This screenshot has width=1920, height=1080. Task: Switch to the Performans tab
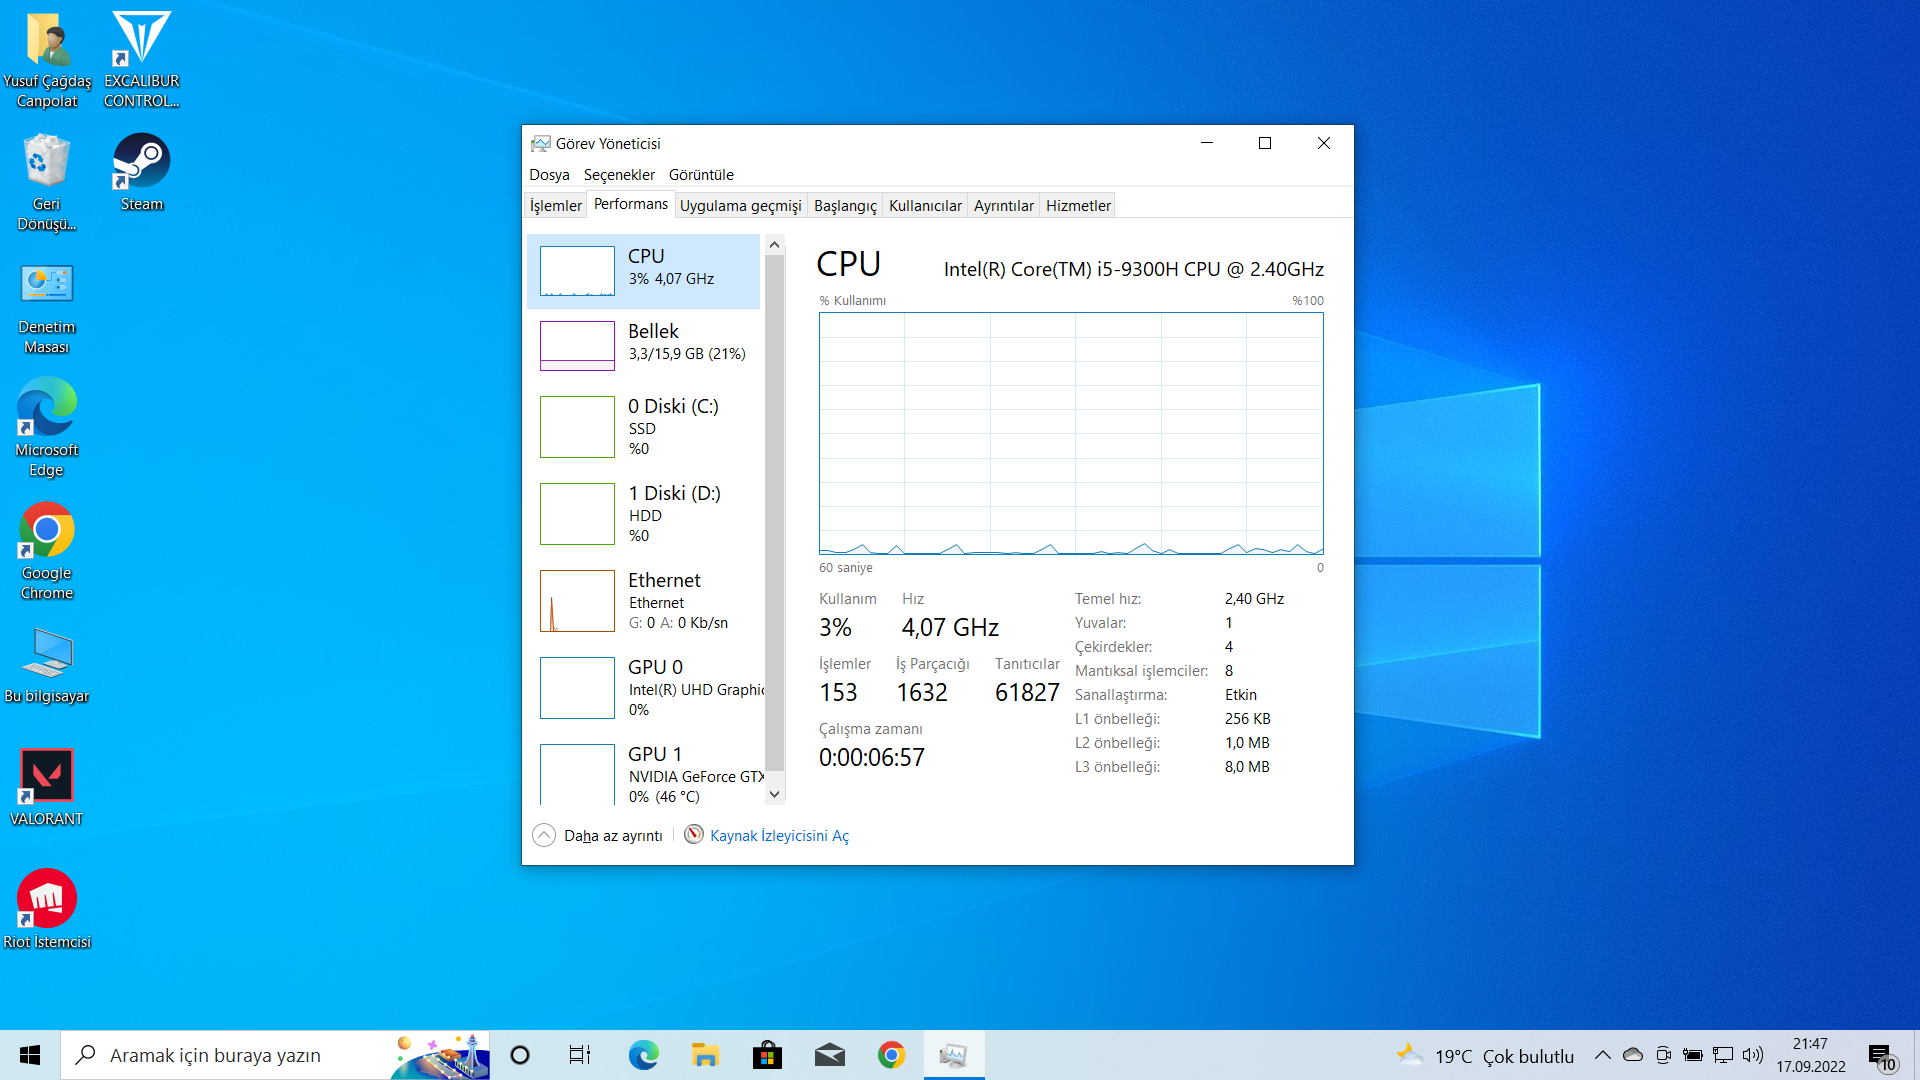(630, 204)
